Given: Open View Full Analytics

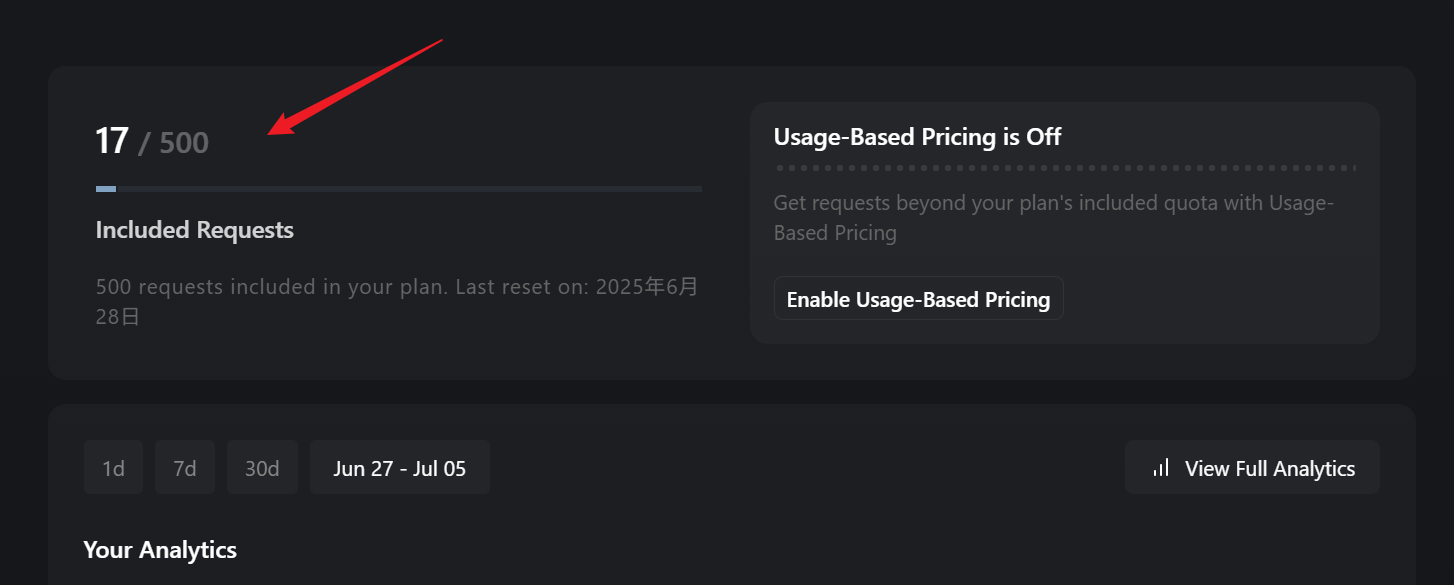Looking at the screenshot, I should 1252,467.
